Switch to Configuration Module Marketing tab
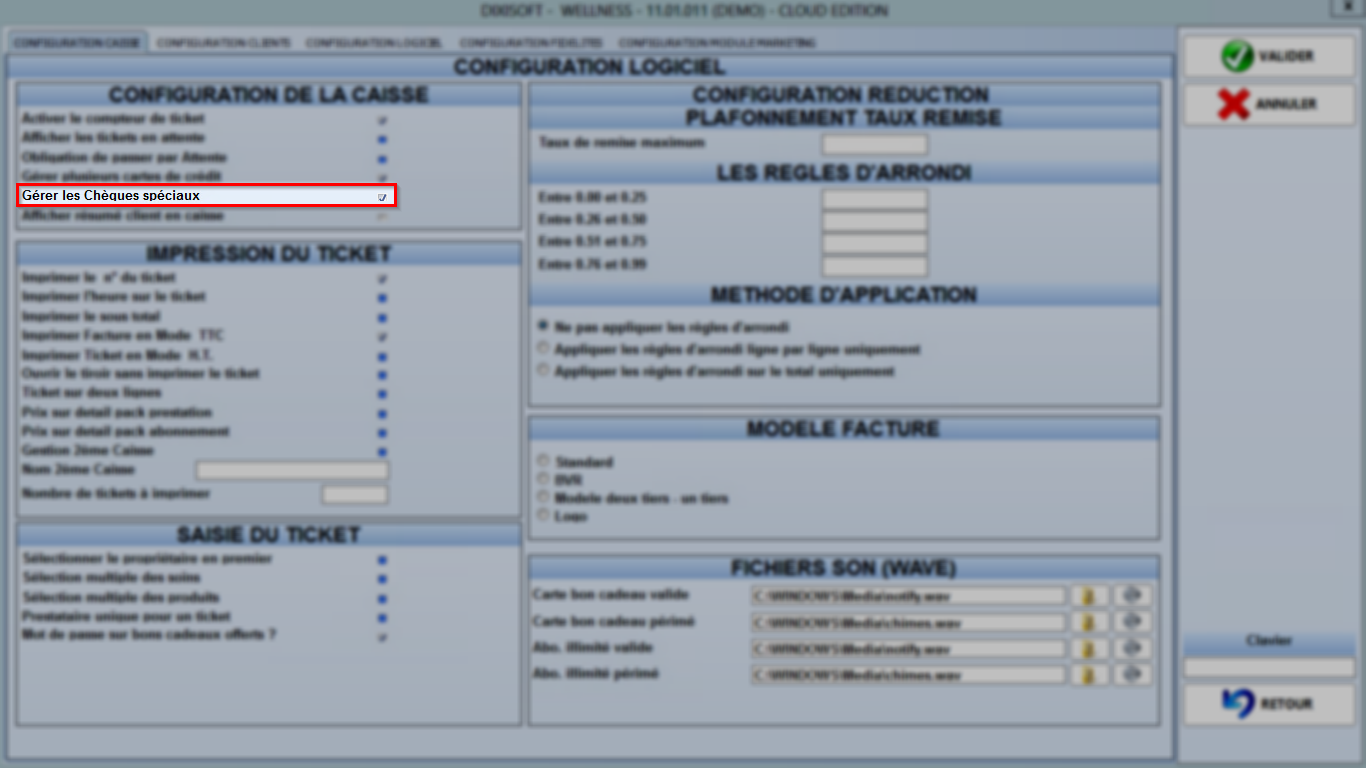This screenshot has height=768, width=1366. click(x=717, y=43)
